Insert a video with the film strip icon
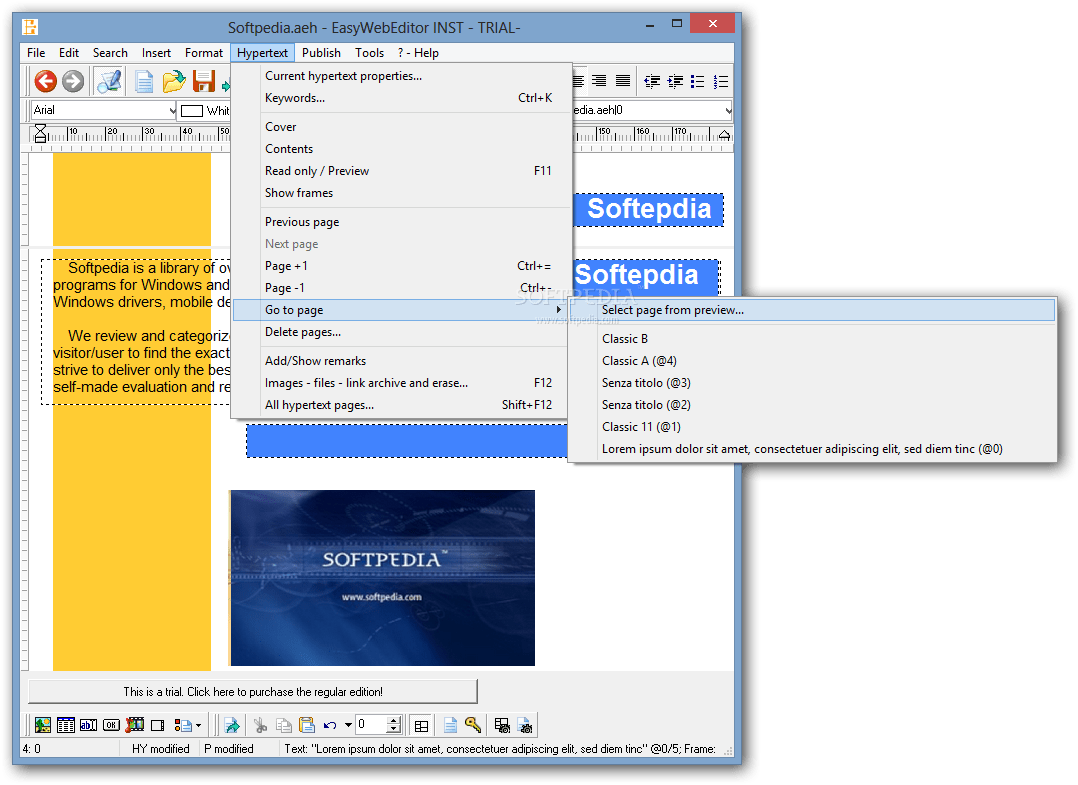 pyautogui.click(x=135, y=725)
